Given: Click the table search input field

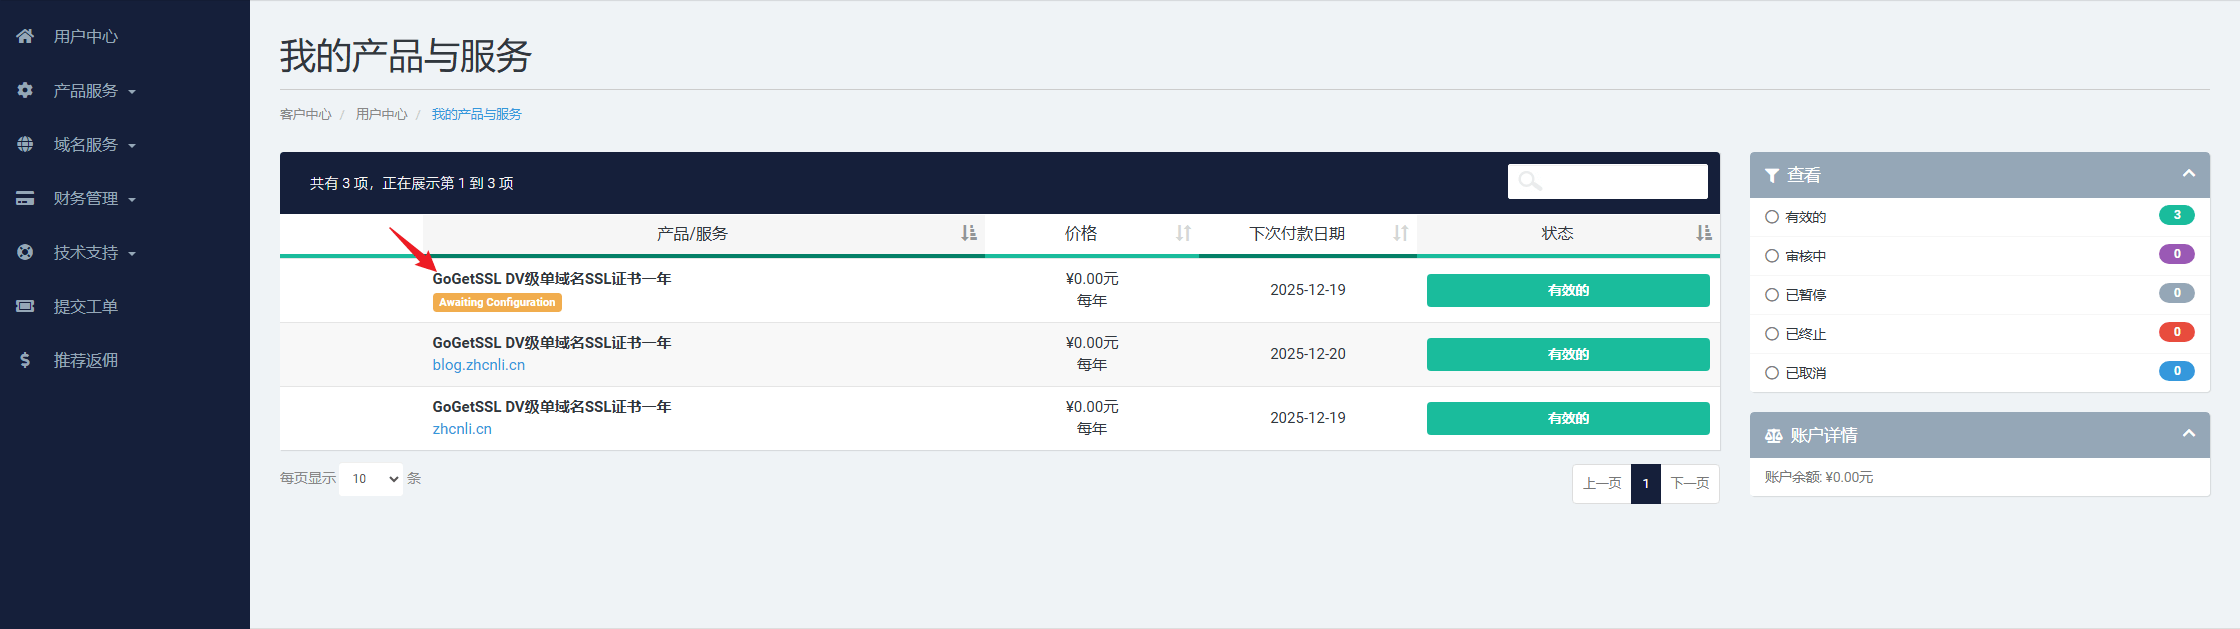Looking at the screenshot, I should point(1608,181).
